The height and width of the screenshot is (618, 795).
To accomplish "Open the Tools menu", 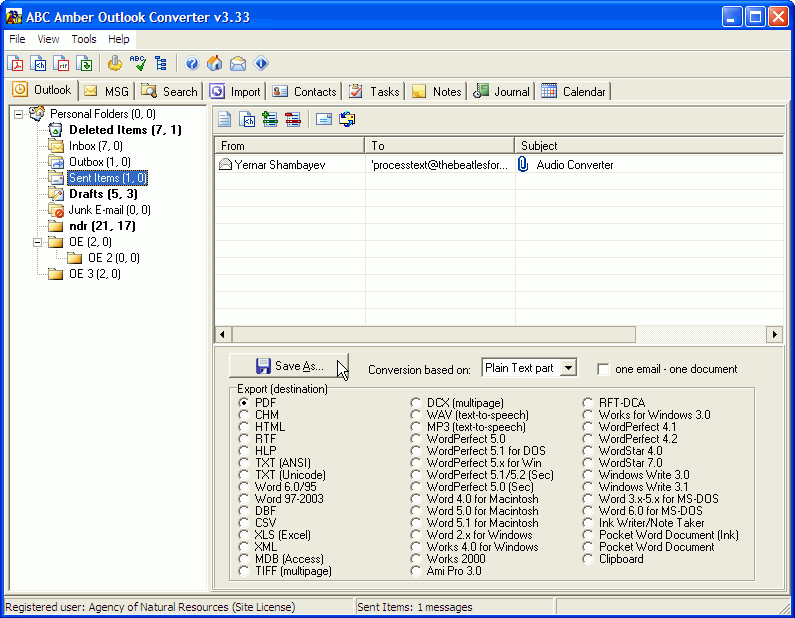I will (84, 39).
